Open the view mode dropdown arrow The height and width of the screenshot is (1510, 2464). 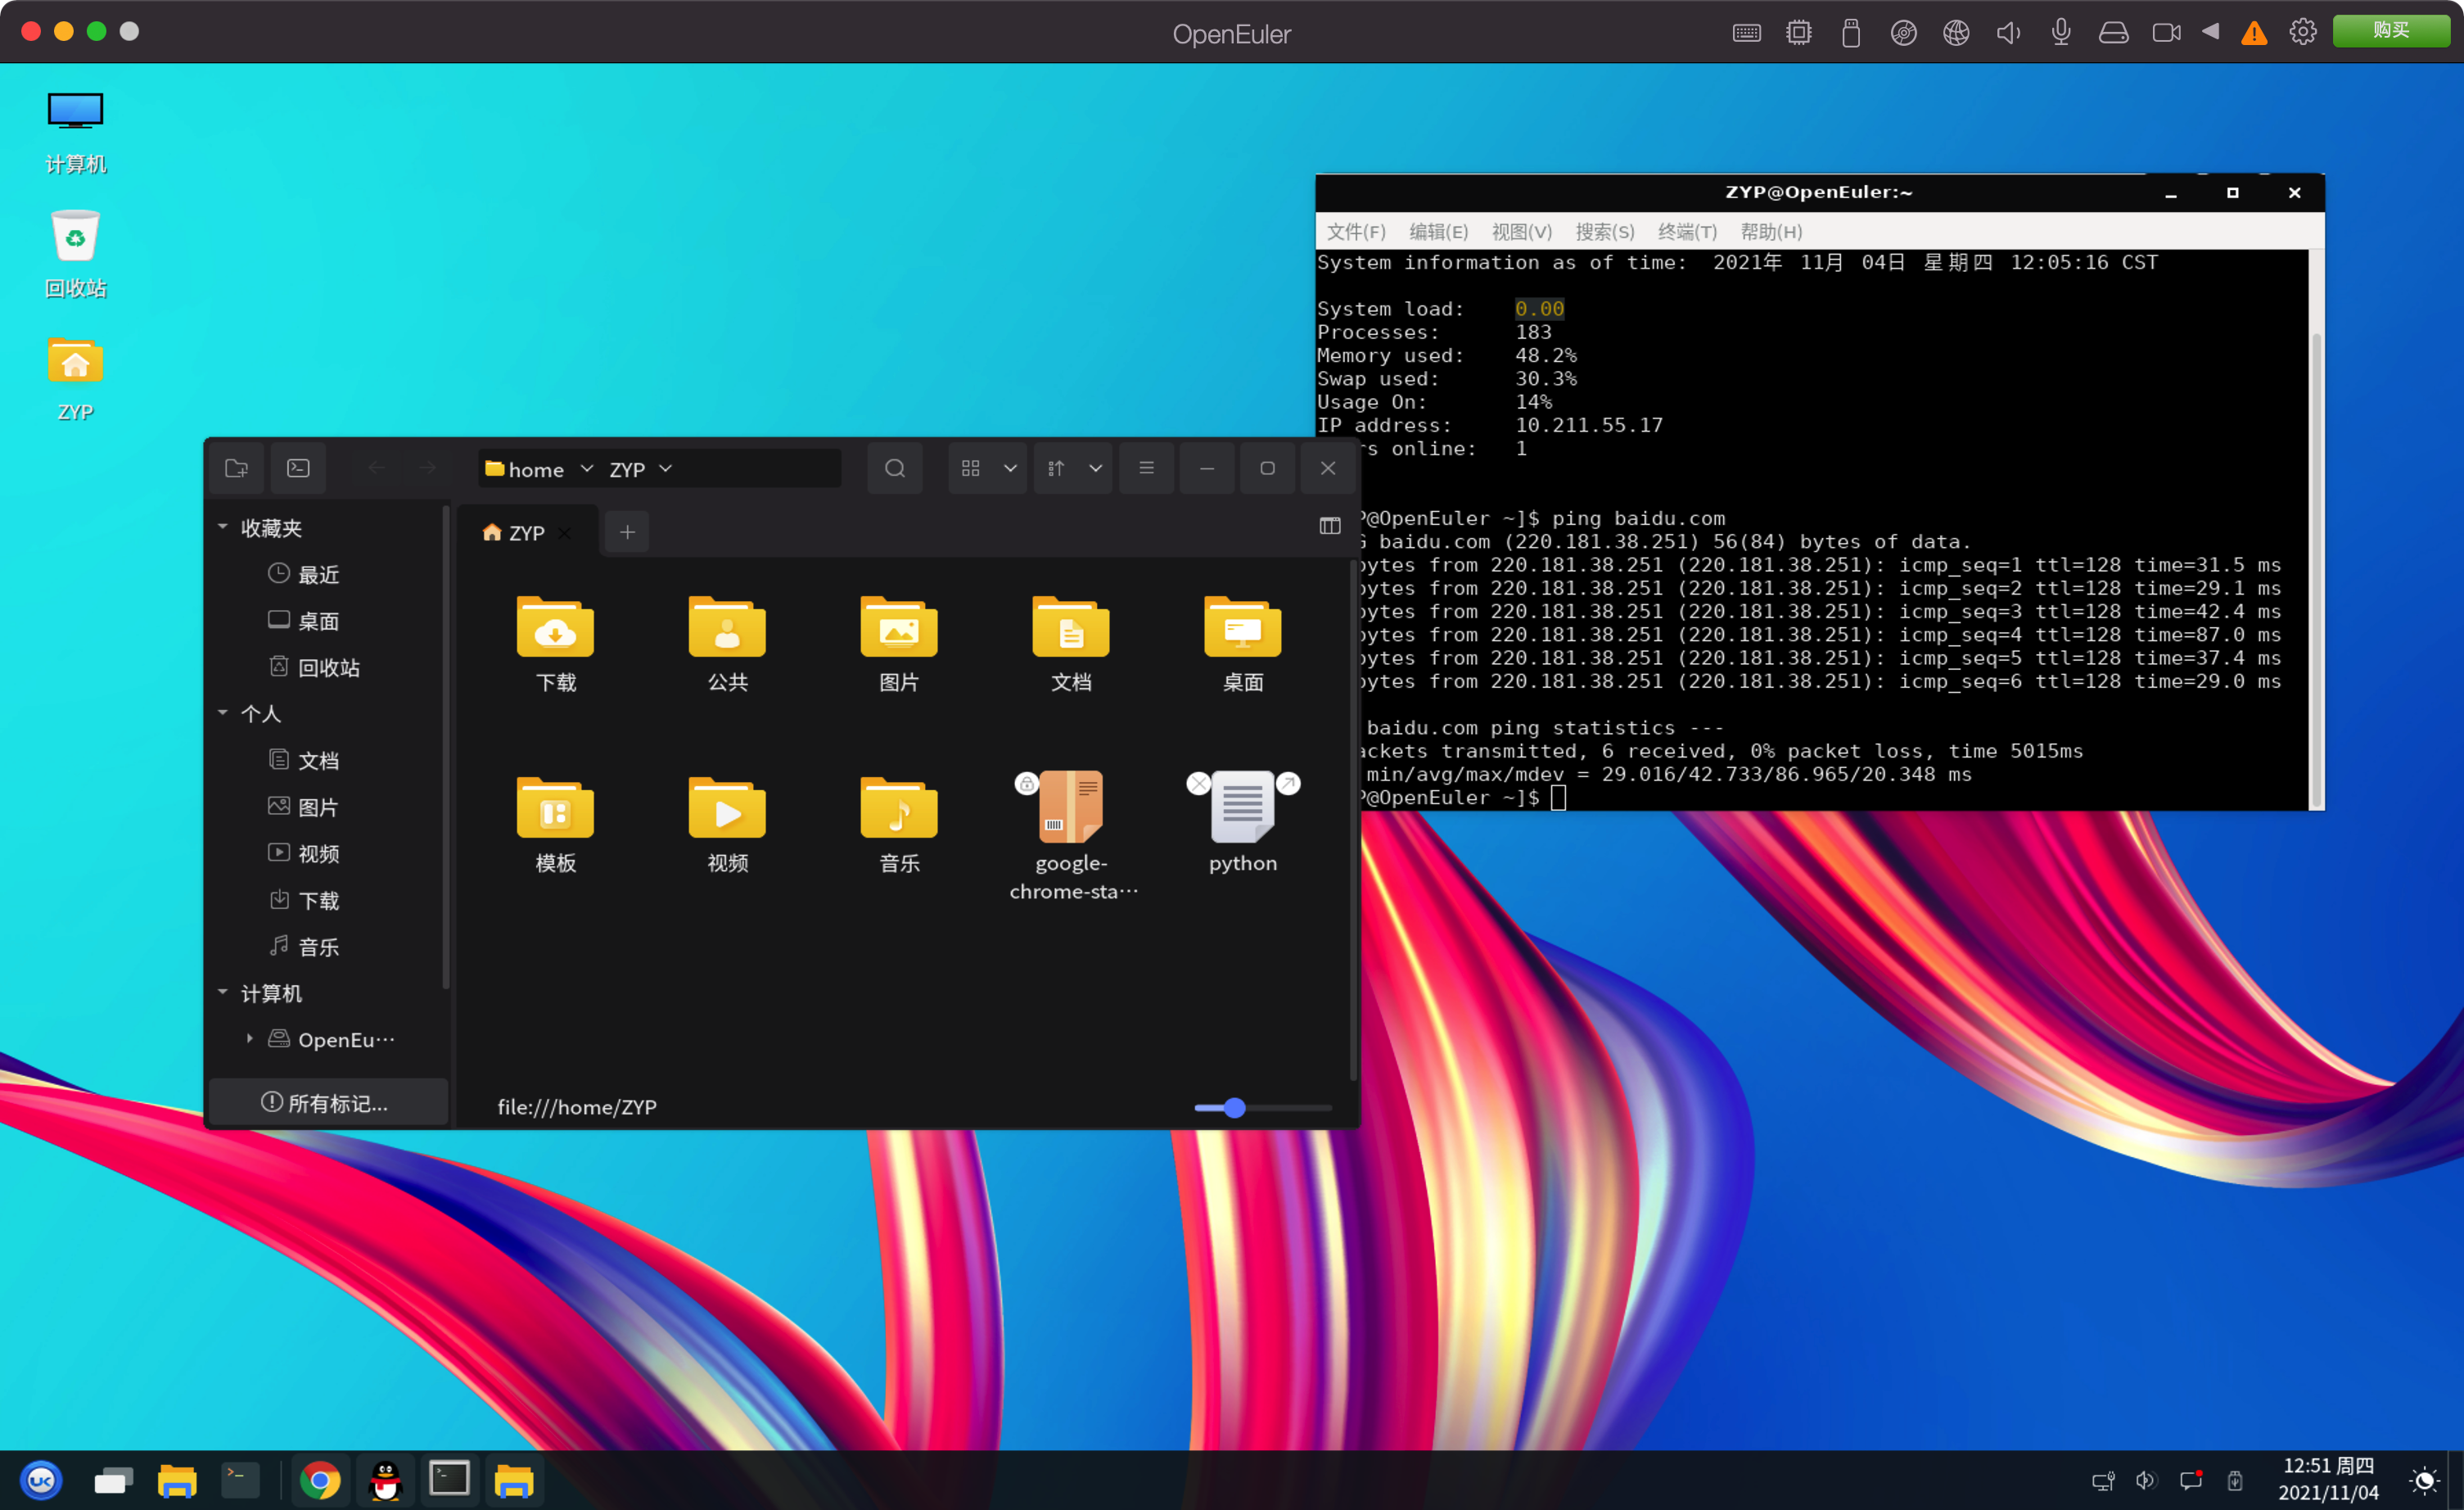tap(1010, 468)
